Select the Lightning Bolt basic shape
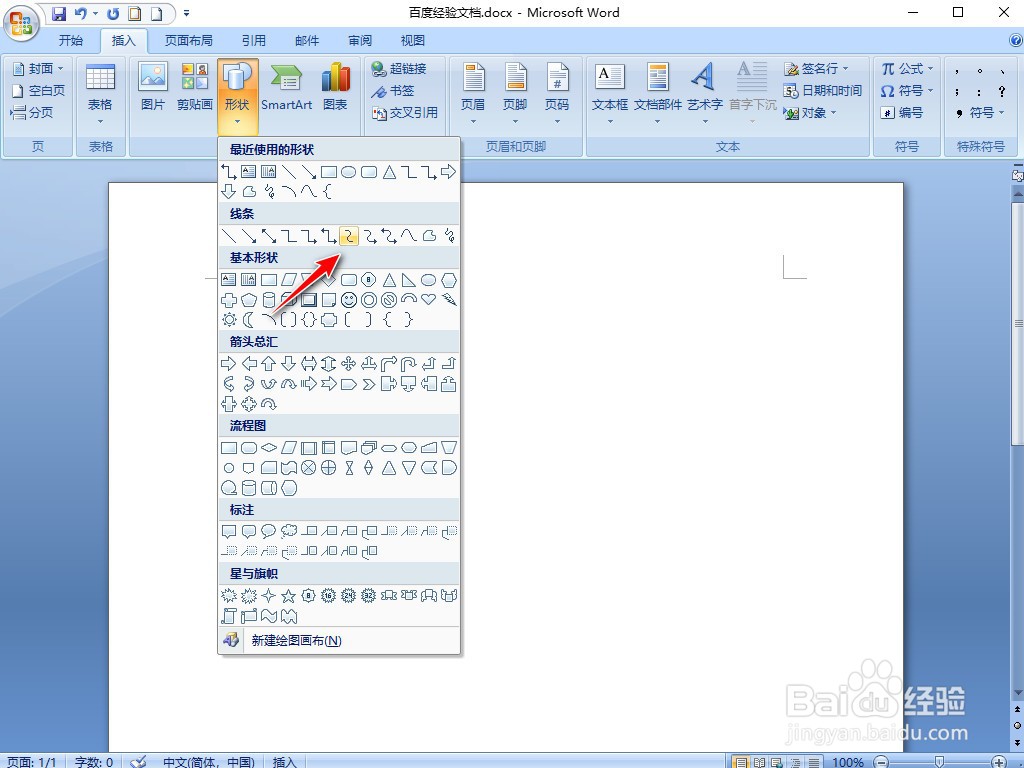The width and height of the screenshot is (1024, 768). point(449,300)
